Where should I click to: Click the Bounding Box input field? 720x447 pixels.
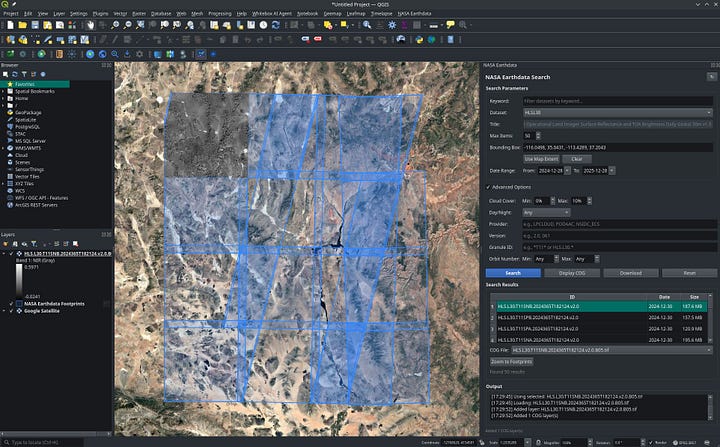pos(618,147)
